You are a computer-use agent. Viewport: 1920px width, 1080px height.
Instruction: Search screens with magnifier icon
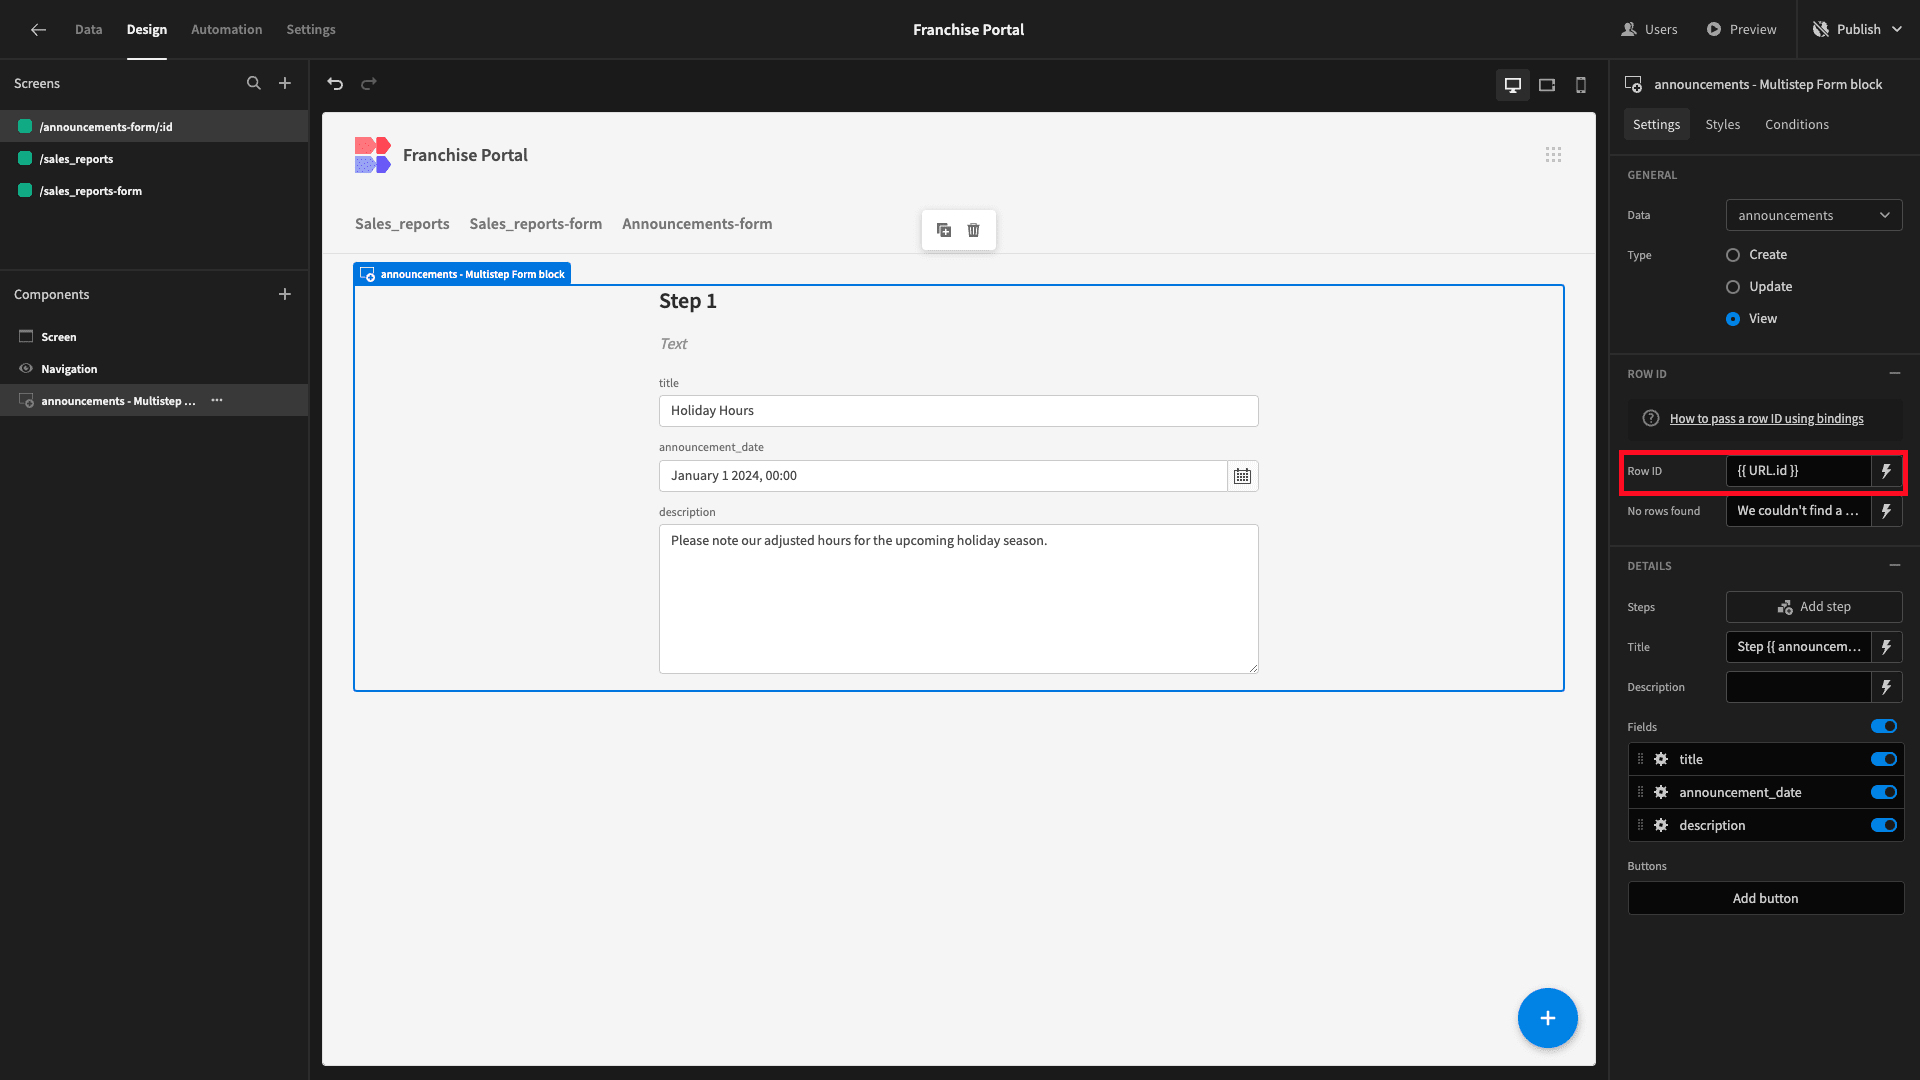254,84
